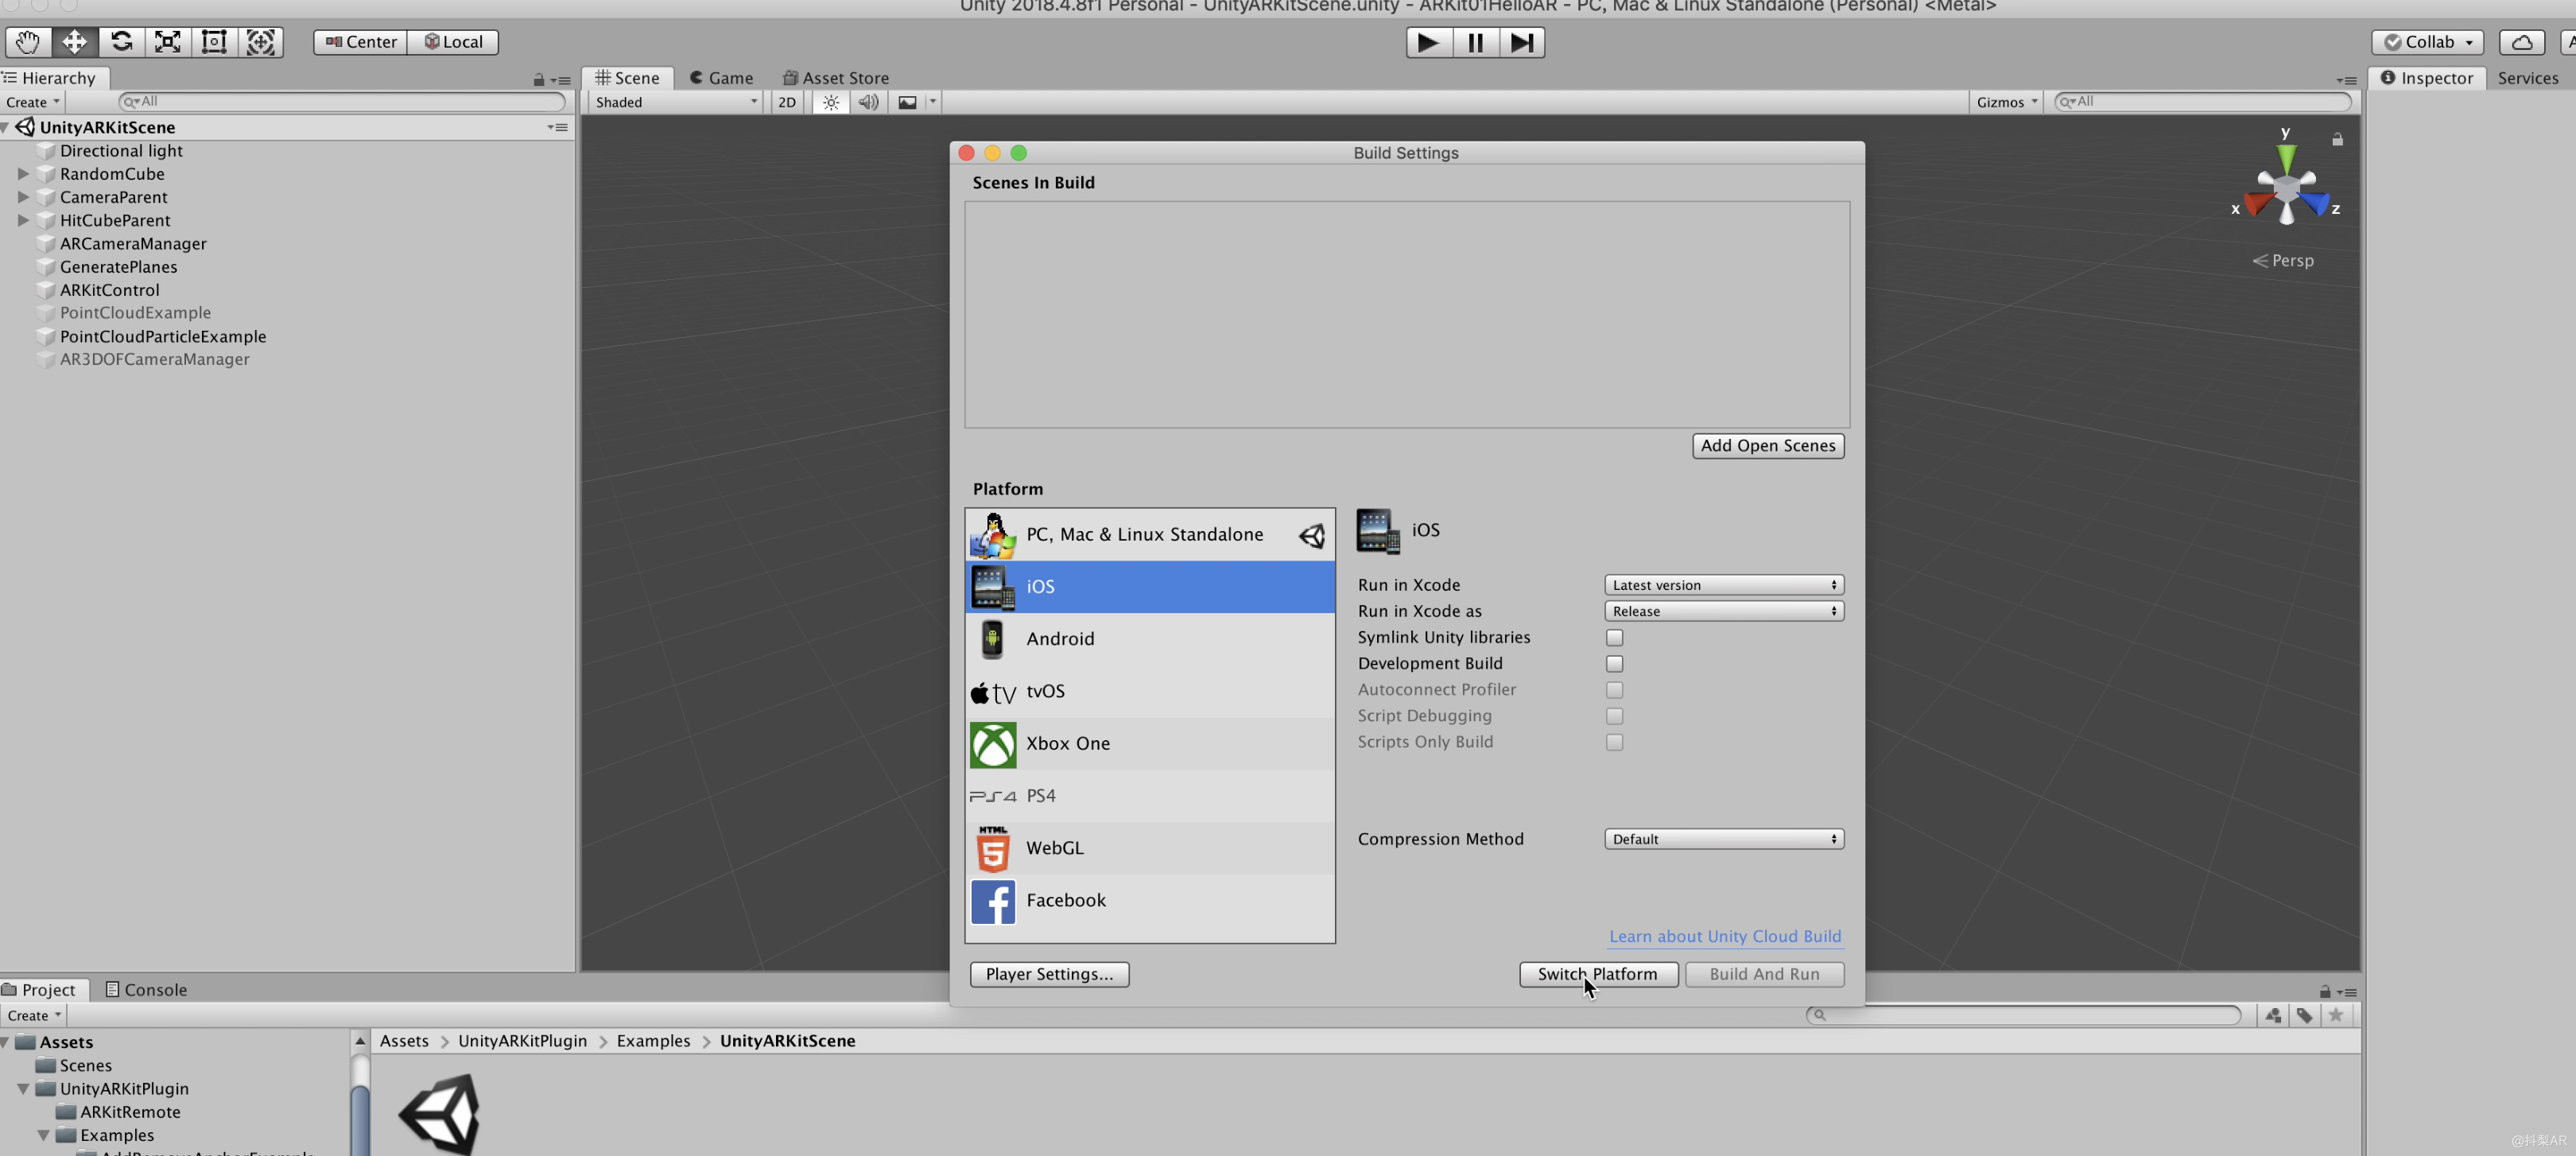Toggle the scene gizmo lock icon
2576x1156 pixels.
(x=2337, y=139)
